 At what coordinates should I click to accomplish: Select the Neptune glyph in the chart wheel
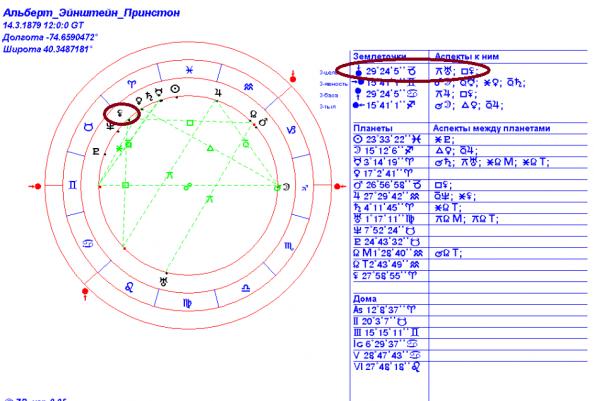[110, 127]
